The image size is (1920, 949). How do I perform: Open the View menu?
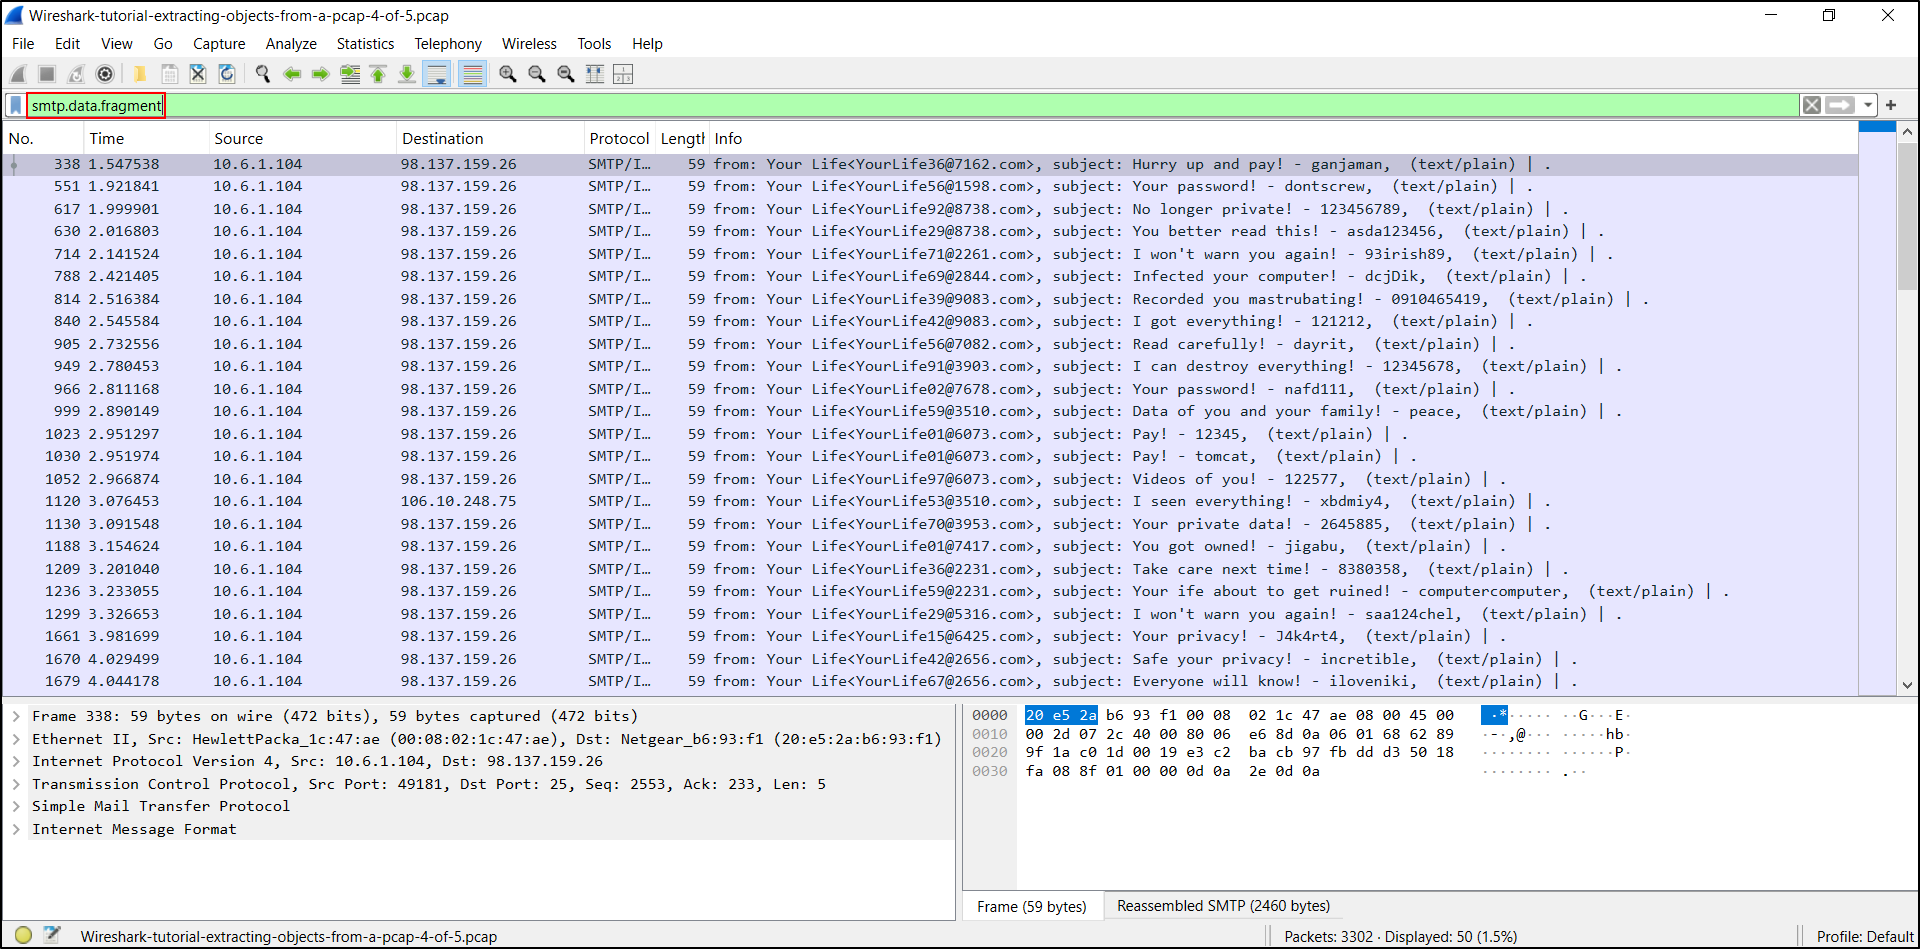click(x=116, y=44)
